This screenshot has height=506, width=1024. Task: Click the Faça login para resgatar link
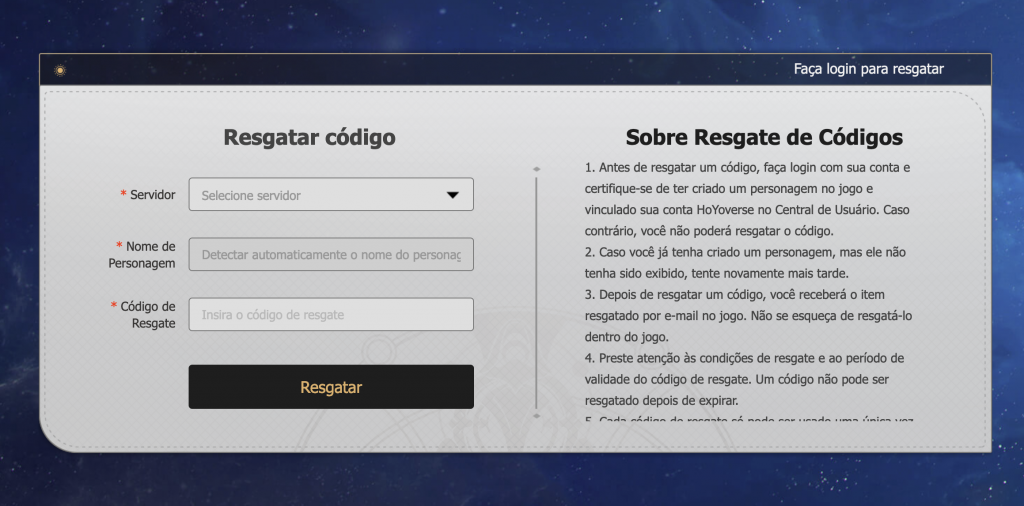click(x=868, y=69)
